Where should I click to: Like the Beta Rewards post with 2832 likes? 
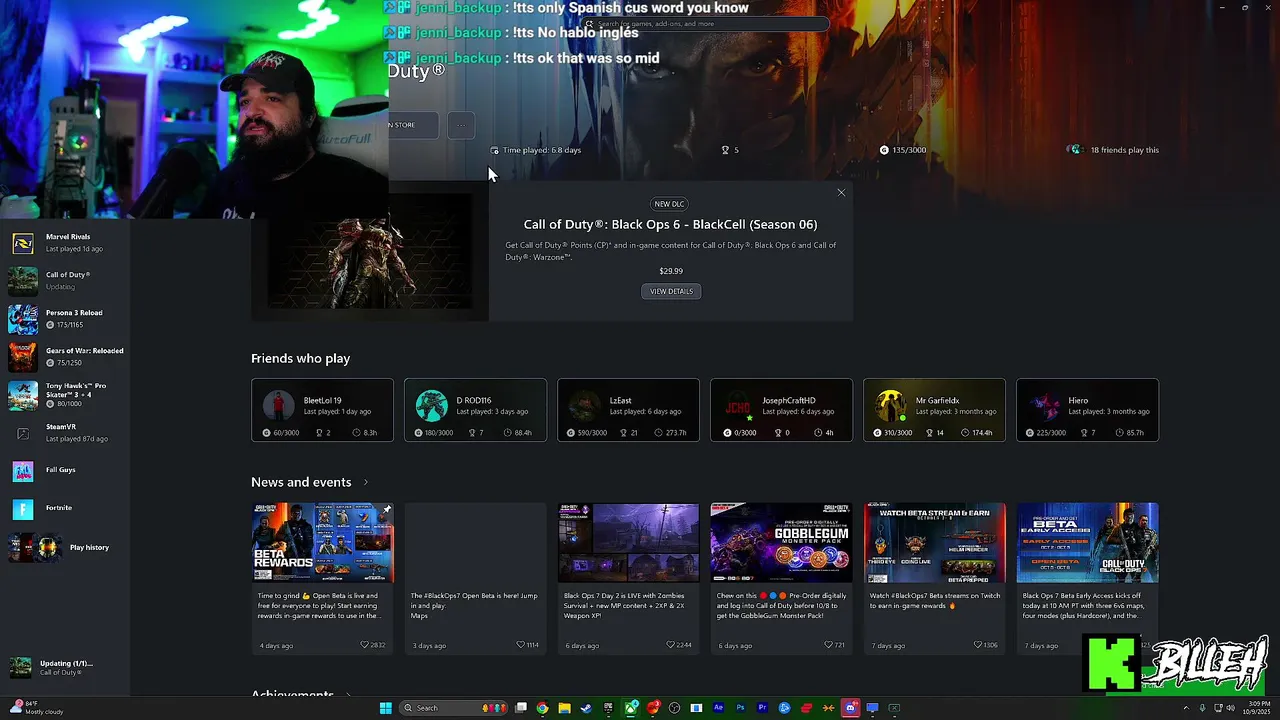(365, 645)
